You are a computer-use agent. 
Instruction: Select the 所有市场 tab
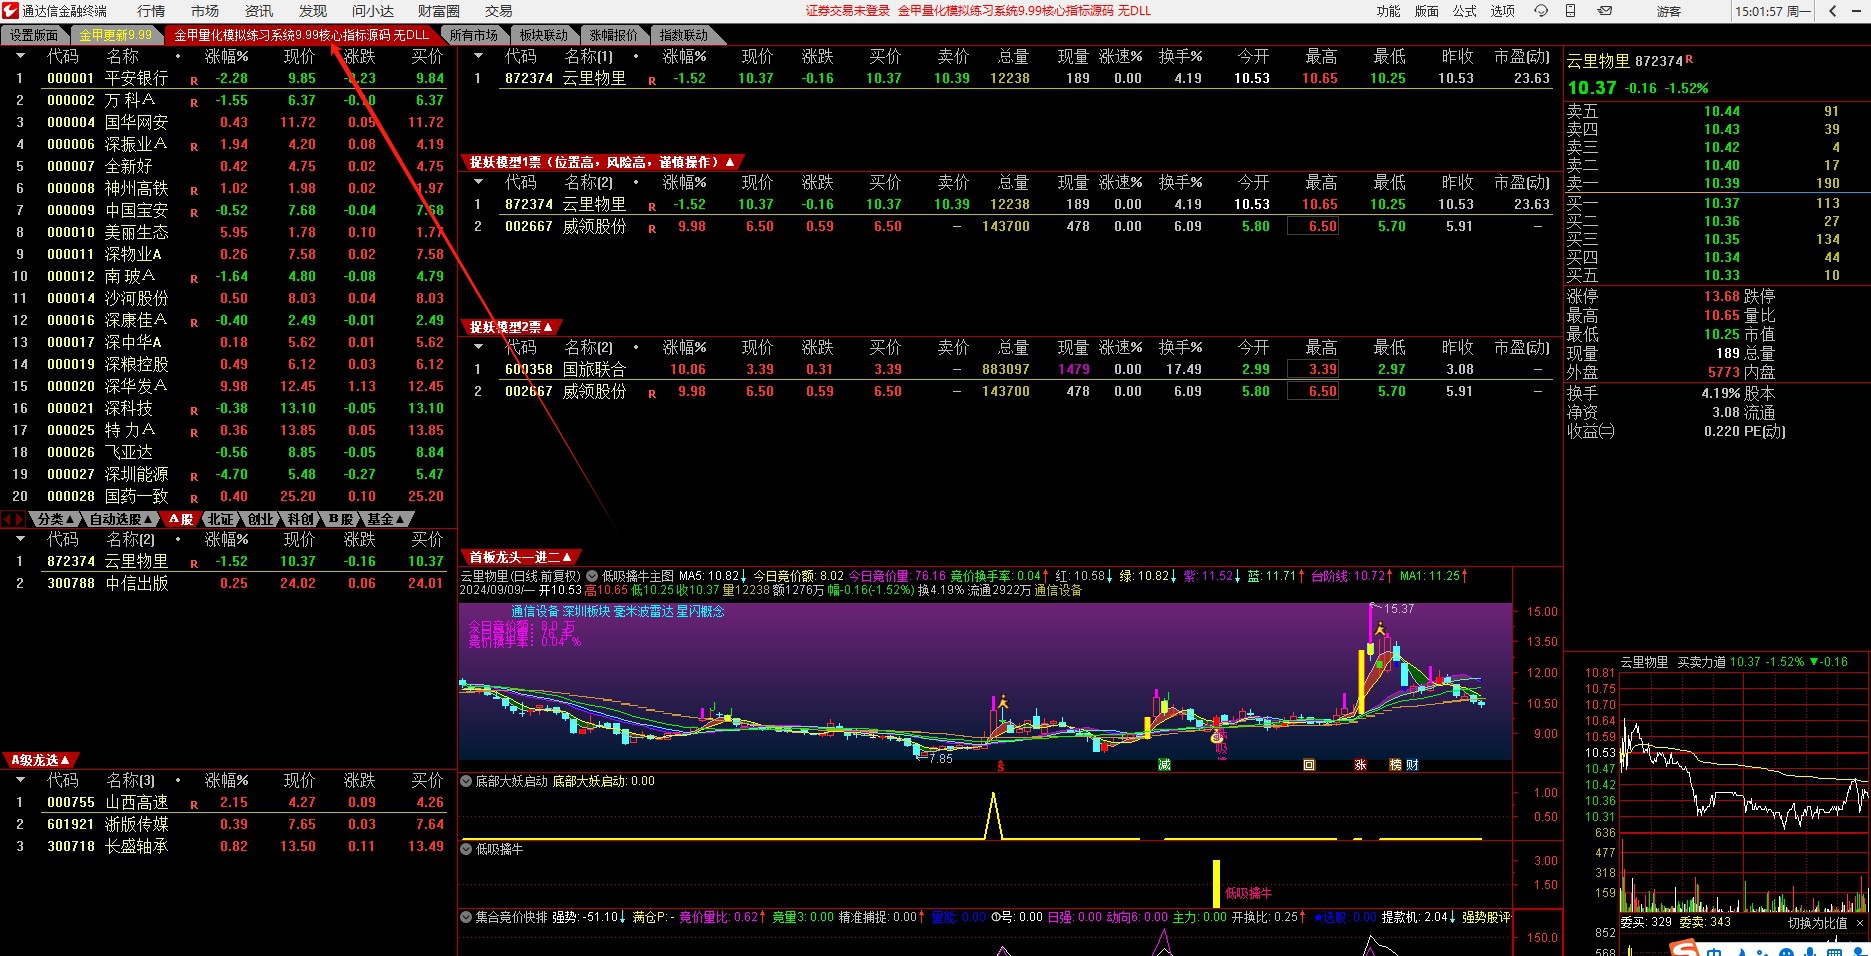pyautogui.click(x=474, y=35)
